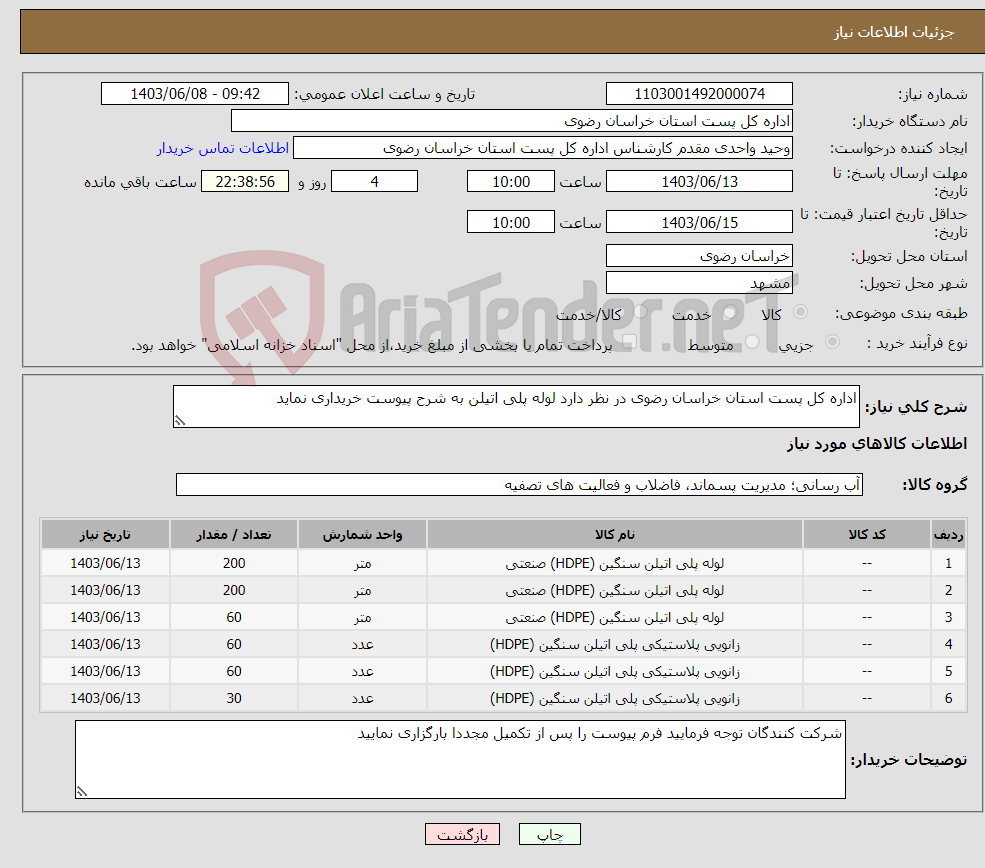The height and width of the screenshot is (868, 985).
Task: Click the remaining days field showing 4
Action: point(374,182)
